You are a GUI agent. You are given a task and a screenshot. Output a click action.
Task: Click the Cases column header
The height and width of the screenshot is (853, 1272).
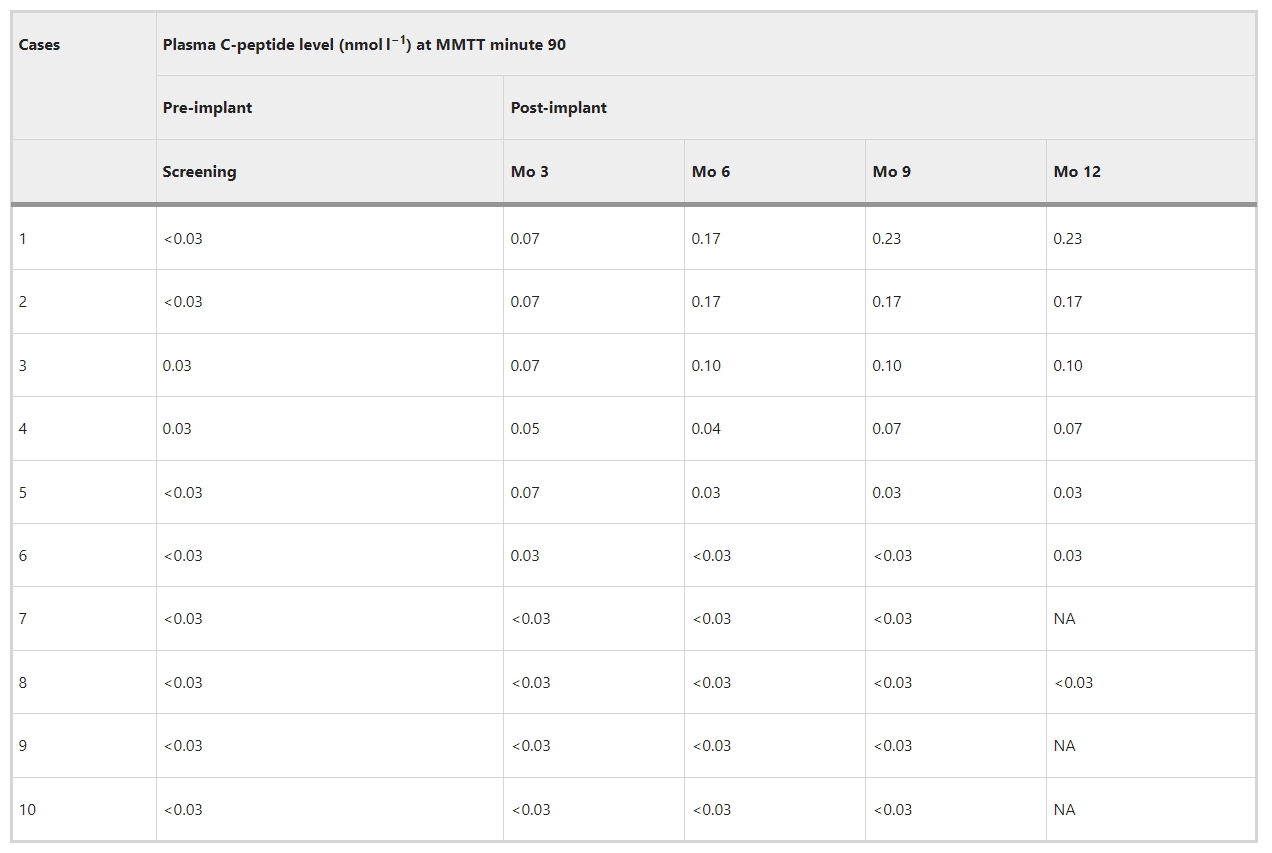pos(39,45)
